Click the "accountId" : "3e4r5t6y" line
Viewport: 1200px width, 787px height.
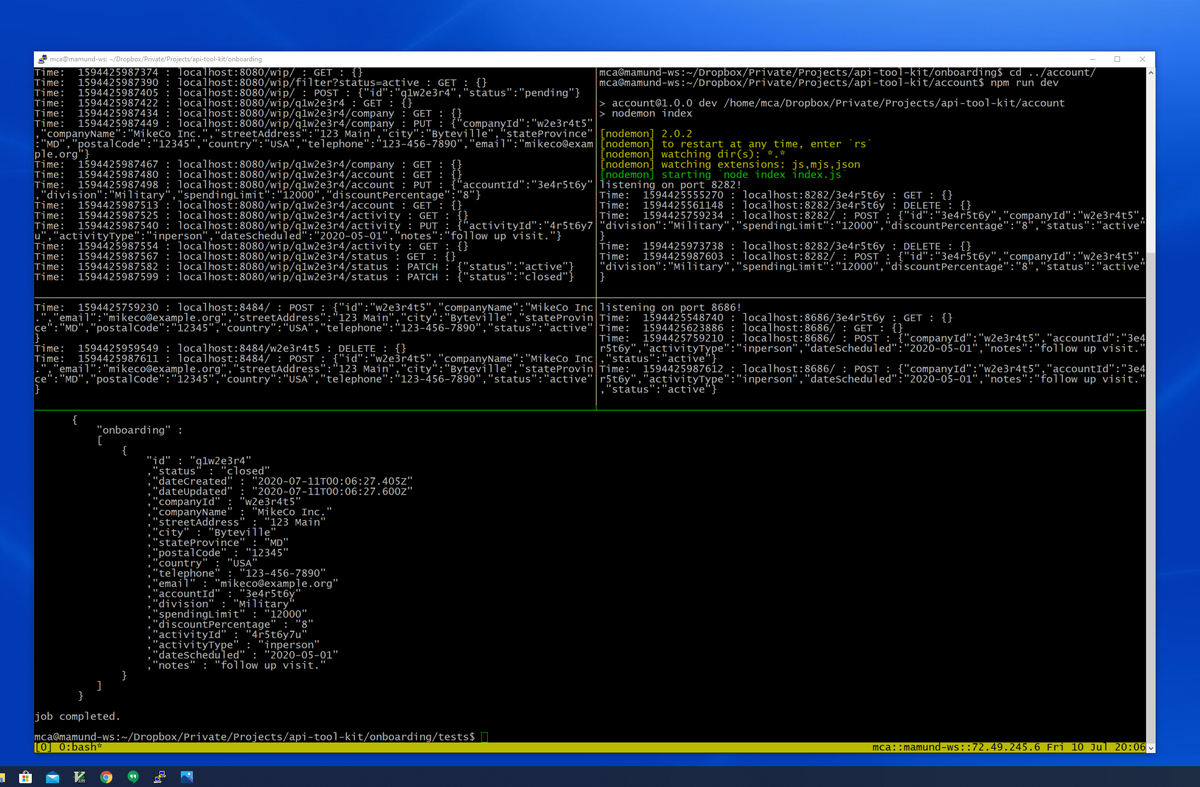222,593
